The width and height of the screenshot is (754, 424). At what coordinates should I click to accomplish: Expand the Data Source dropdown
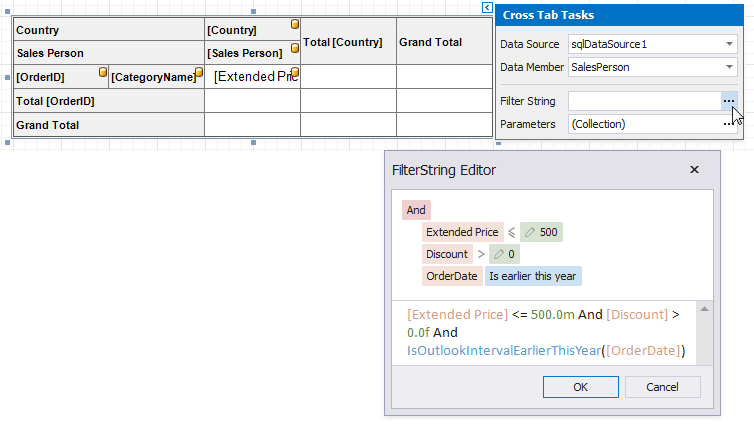(x=729, y=45)
